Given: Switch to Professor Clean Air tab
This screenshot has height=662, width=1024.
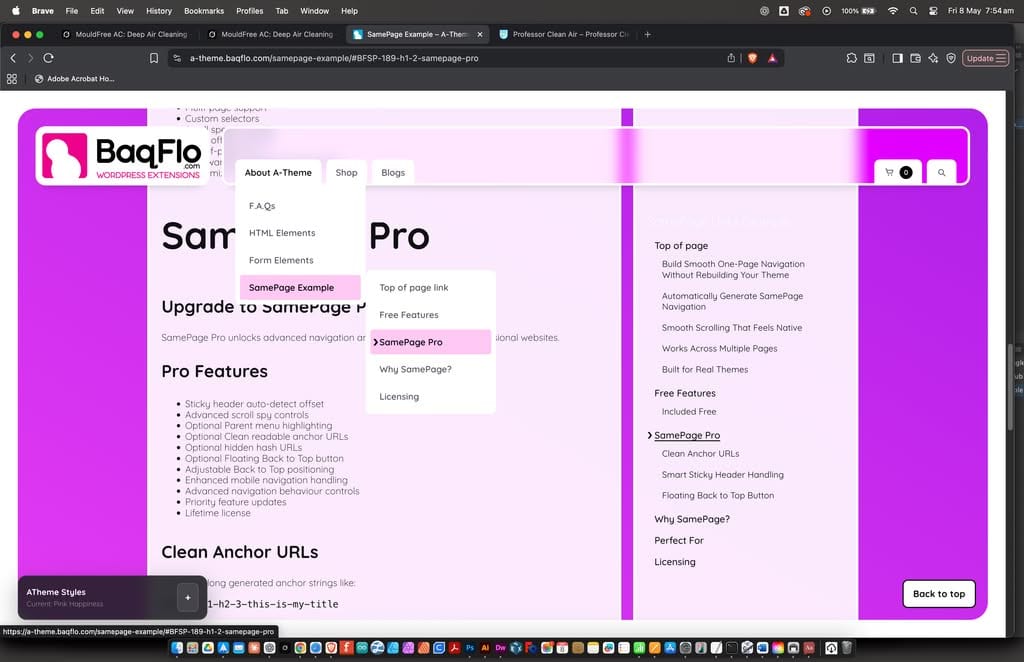Looking at the screenshot, I should (566, 34).
